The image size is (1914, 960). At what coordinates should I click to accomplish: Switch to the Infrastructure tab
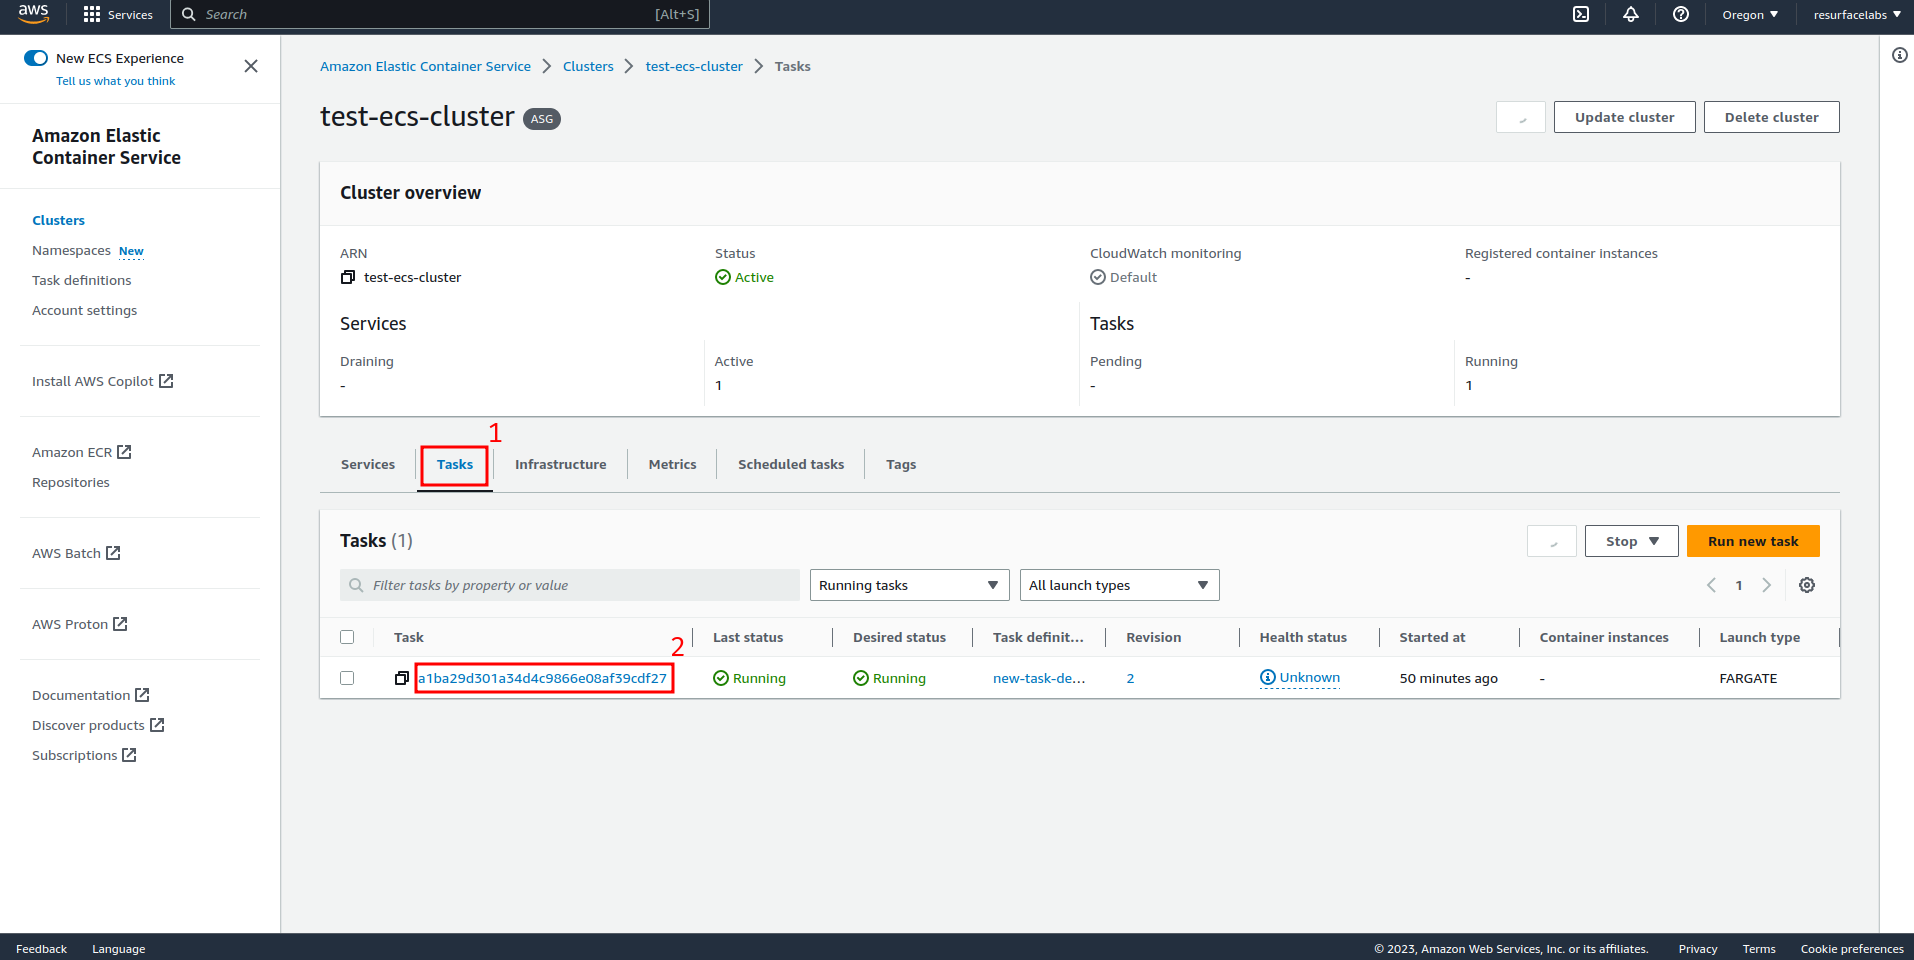[x=560, y=464]
